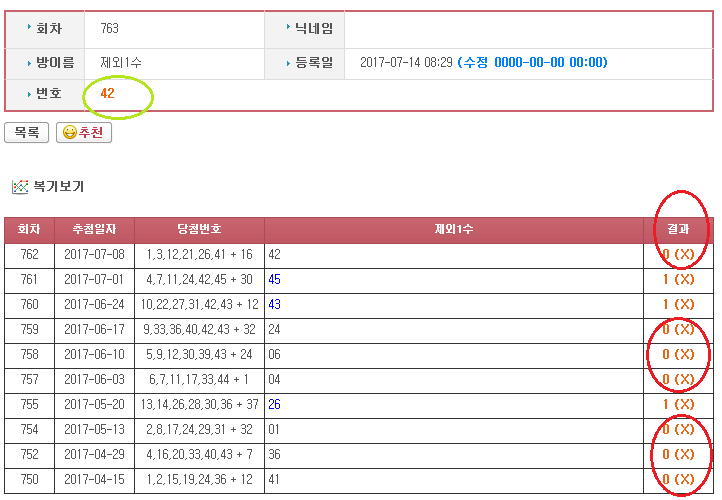Select round number 762 in the table
The image size is (722, 500).
30,255
